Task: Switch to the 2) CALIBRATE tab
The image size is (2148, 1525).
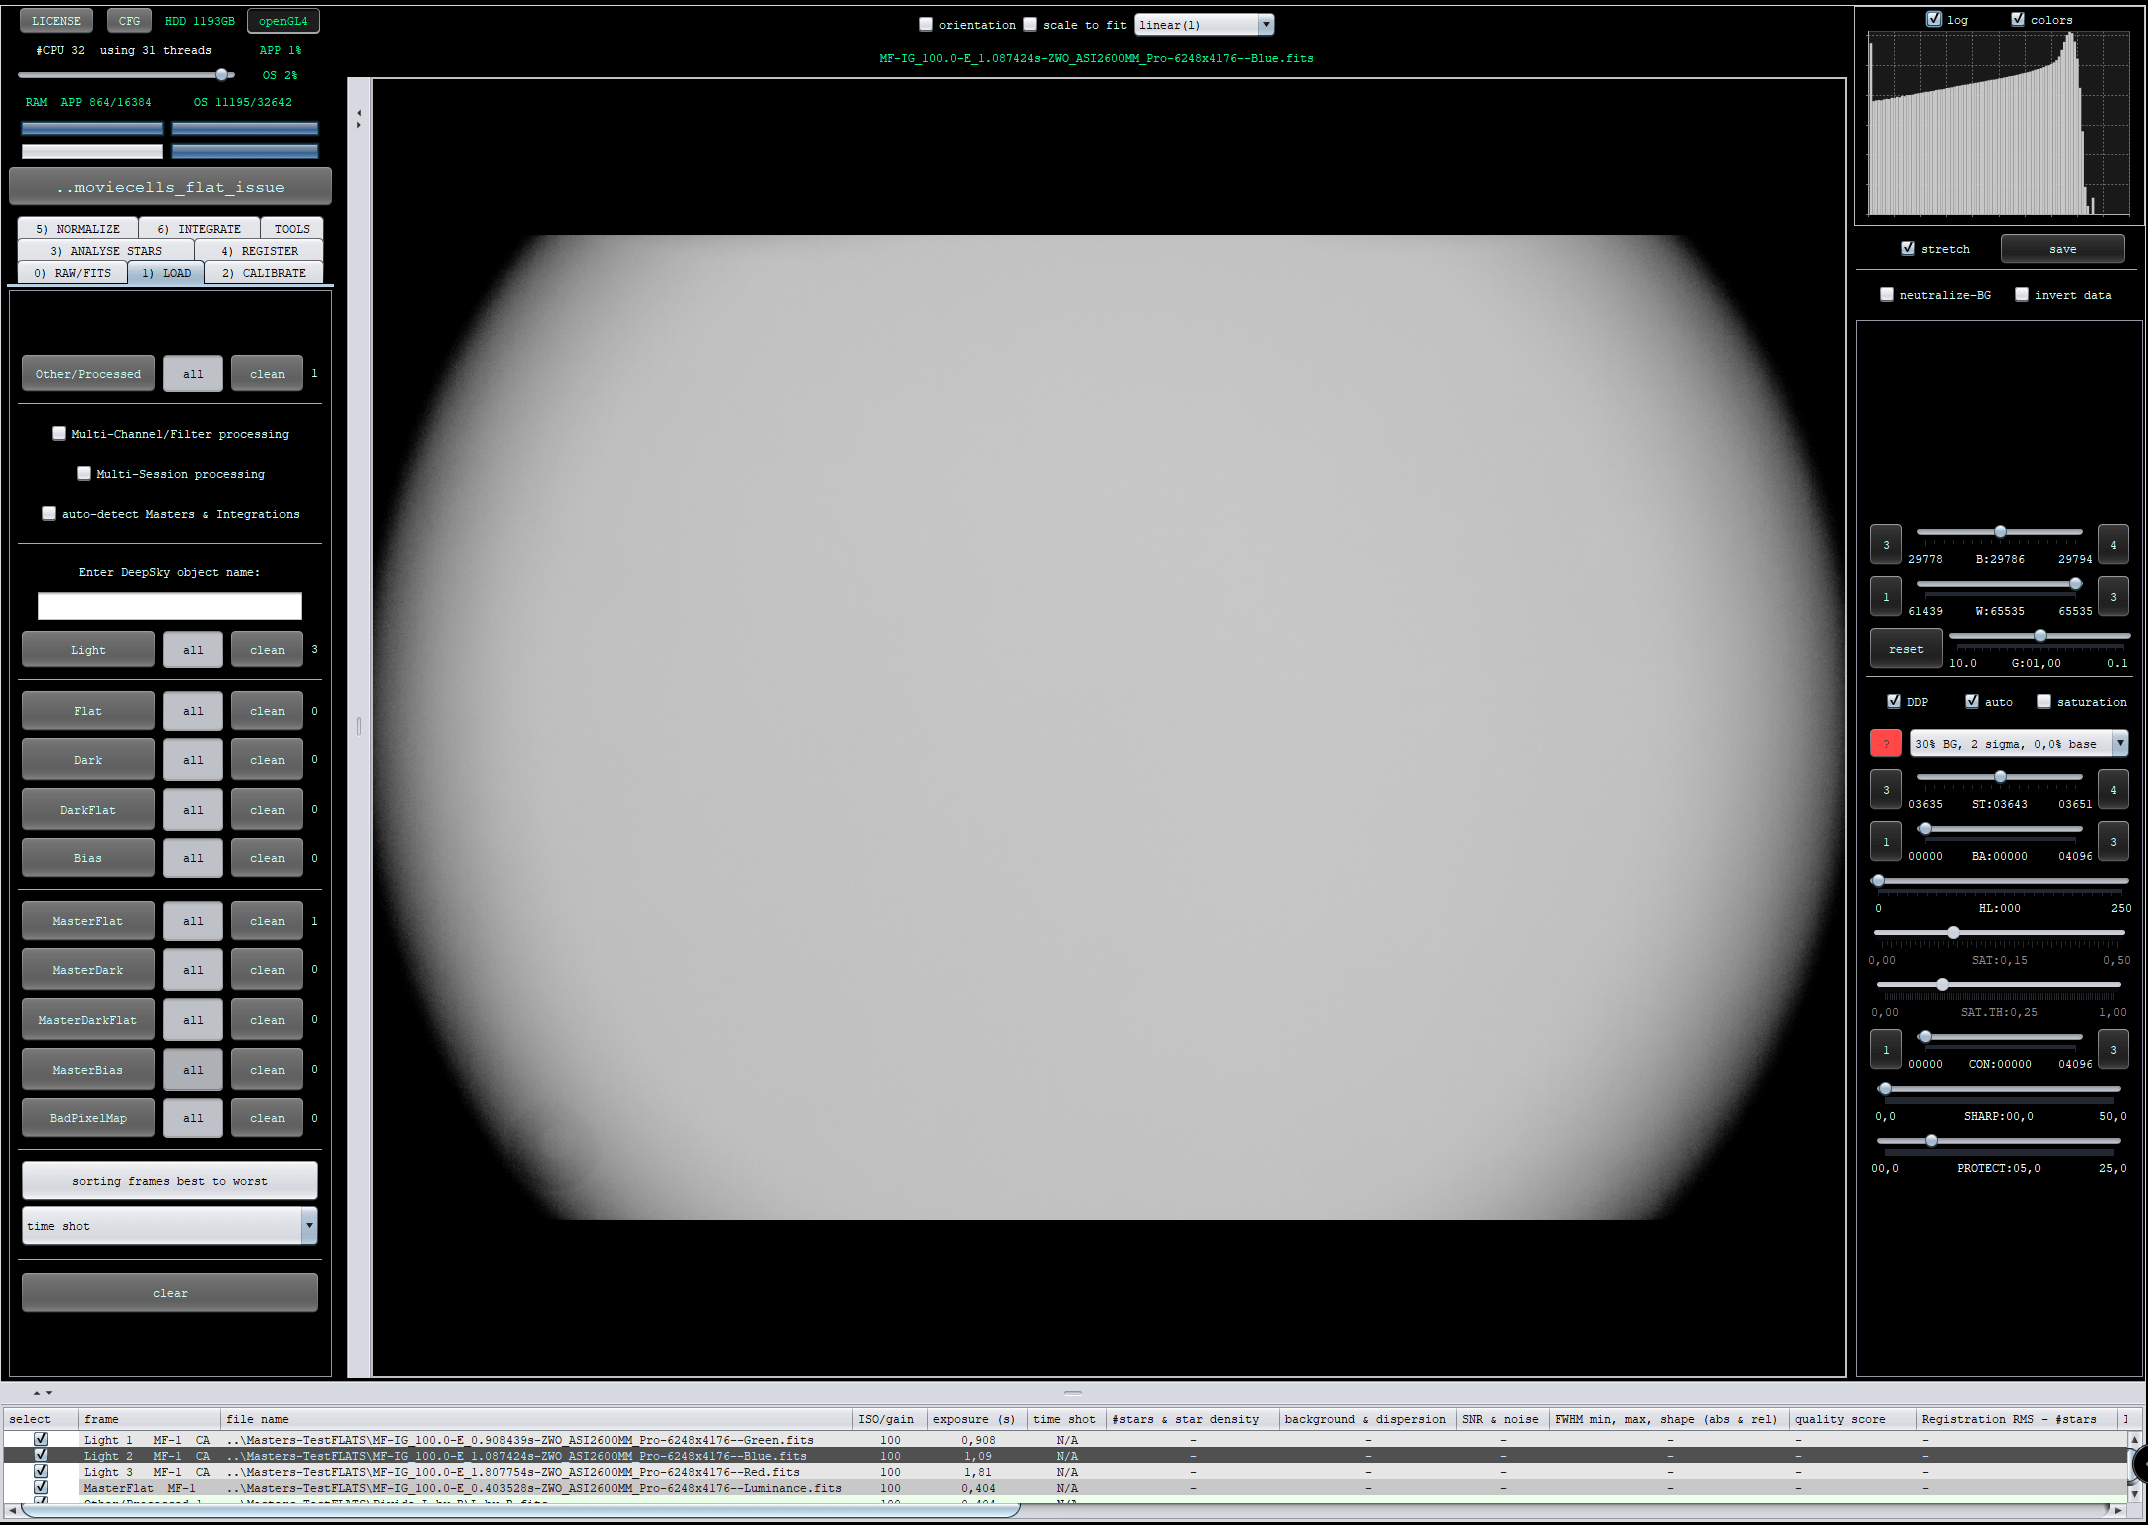Action: (x=263, y=273)
